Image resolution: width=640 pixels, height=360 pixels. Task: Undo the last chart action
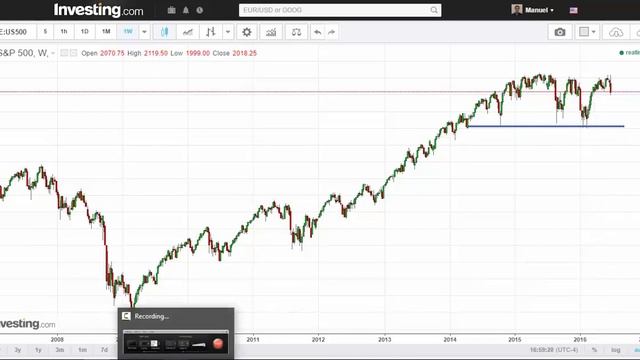coord(318,32)
